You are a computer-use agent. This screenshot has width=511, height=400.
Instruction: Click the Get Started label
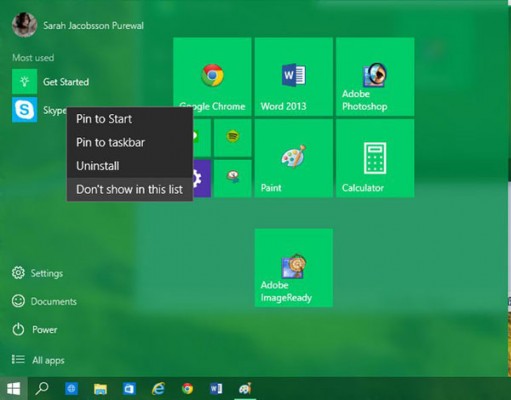tap(66, 82)
